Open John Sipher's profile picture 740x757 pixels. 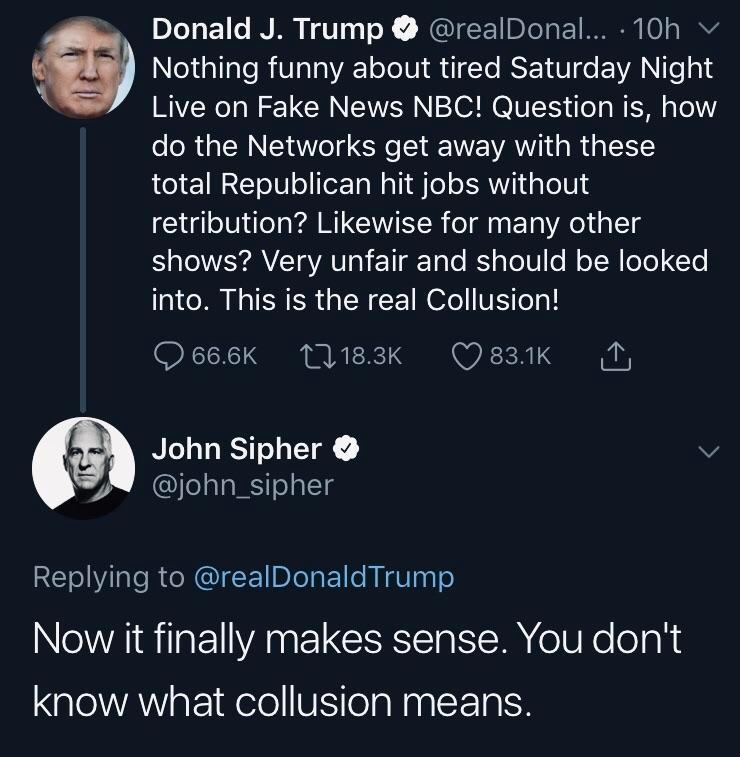click(x=83, y=467)
